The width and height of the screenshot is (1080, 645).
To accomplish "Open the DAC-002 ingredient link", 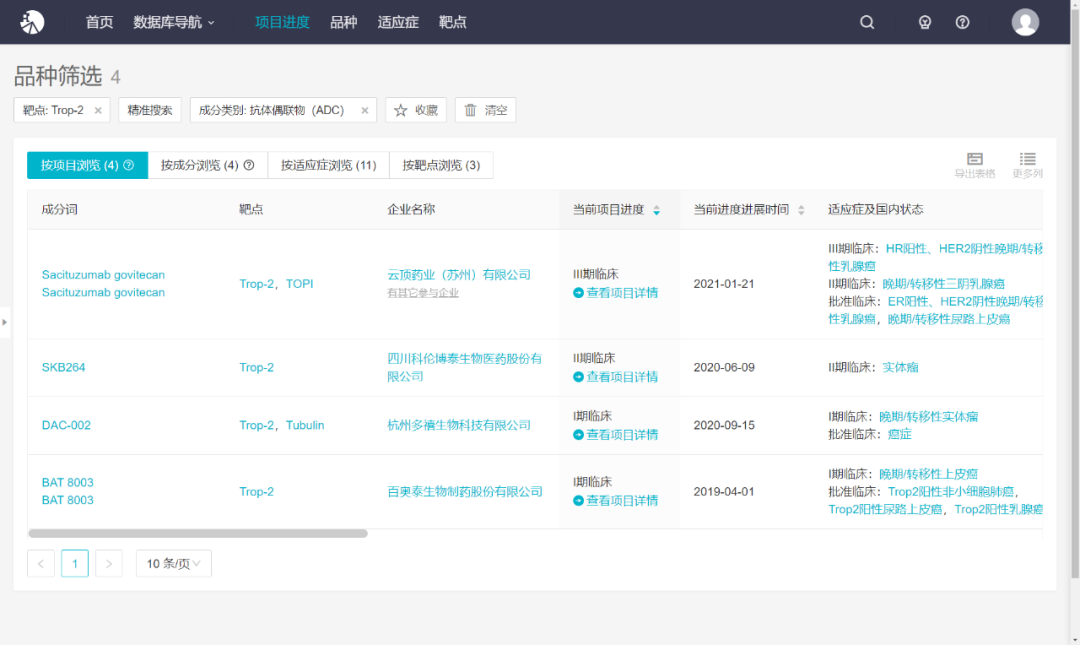I will click(66, 425).
